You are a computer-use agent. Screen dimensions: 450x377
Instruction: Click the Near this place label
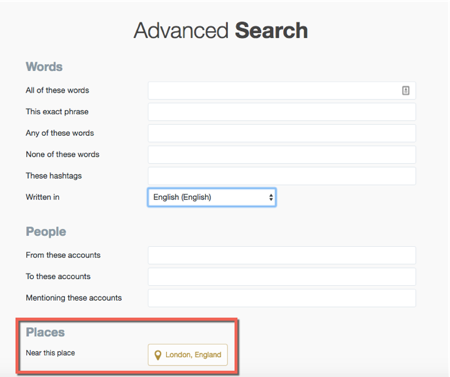[x=50, y=353]
